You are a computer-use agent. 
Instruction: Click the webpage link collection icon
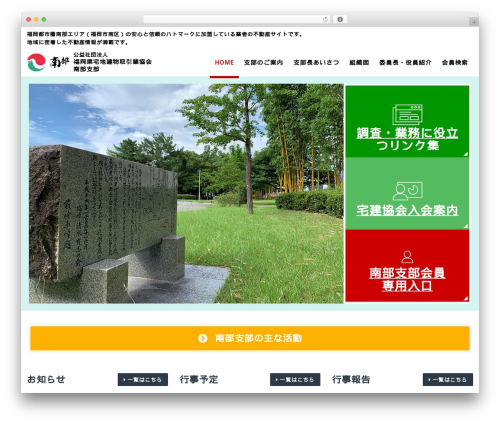(407, 114)
